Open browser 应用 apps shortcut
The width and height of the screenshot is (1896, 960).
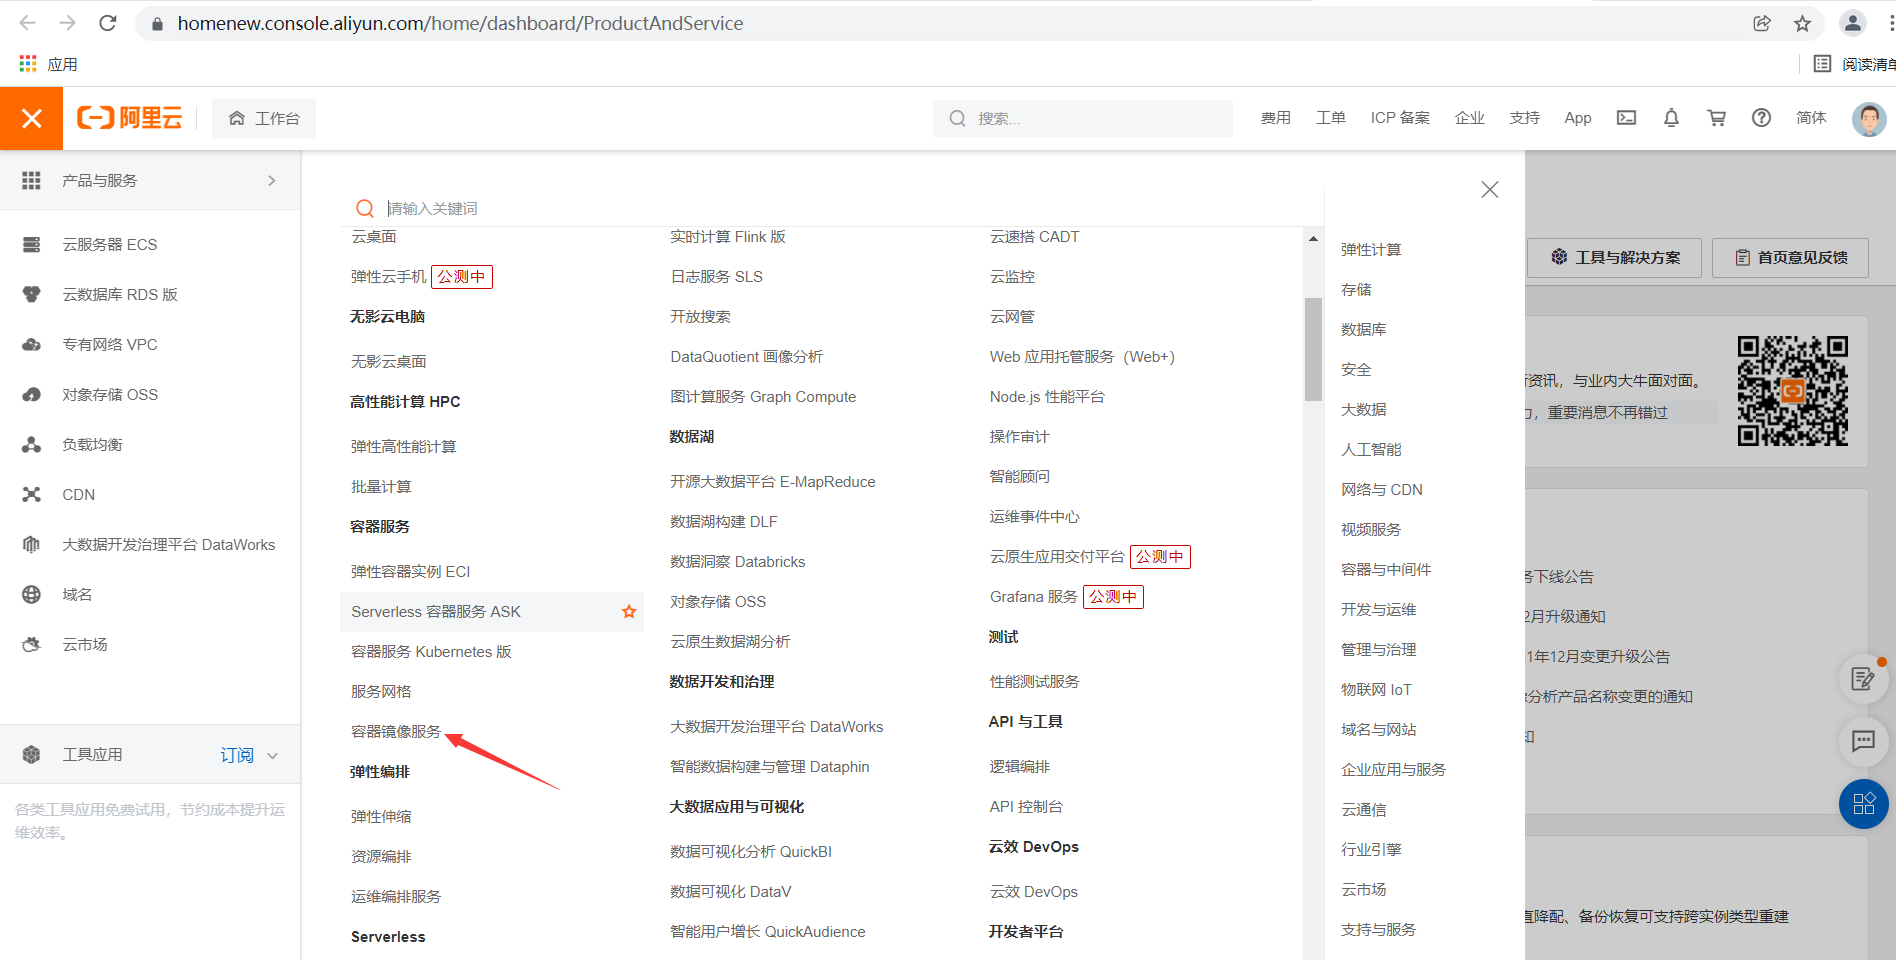[x=48, y=64]
